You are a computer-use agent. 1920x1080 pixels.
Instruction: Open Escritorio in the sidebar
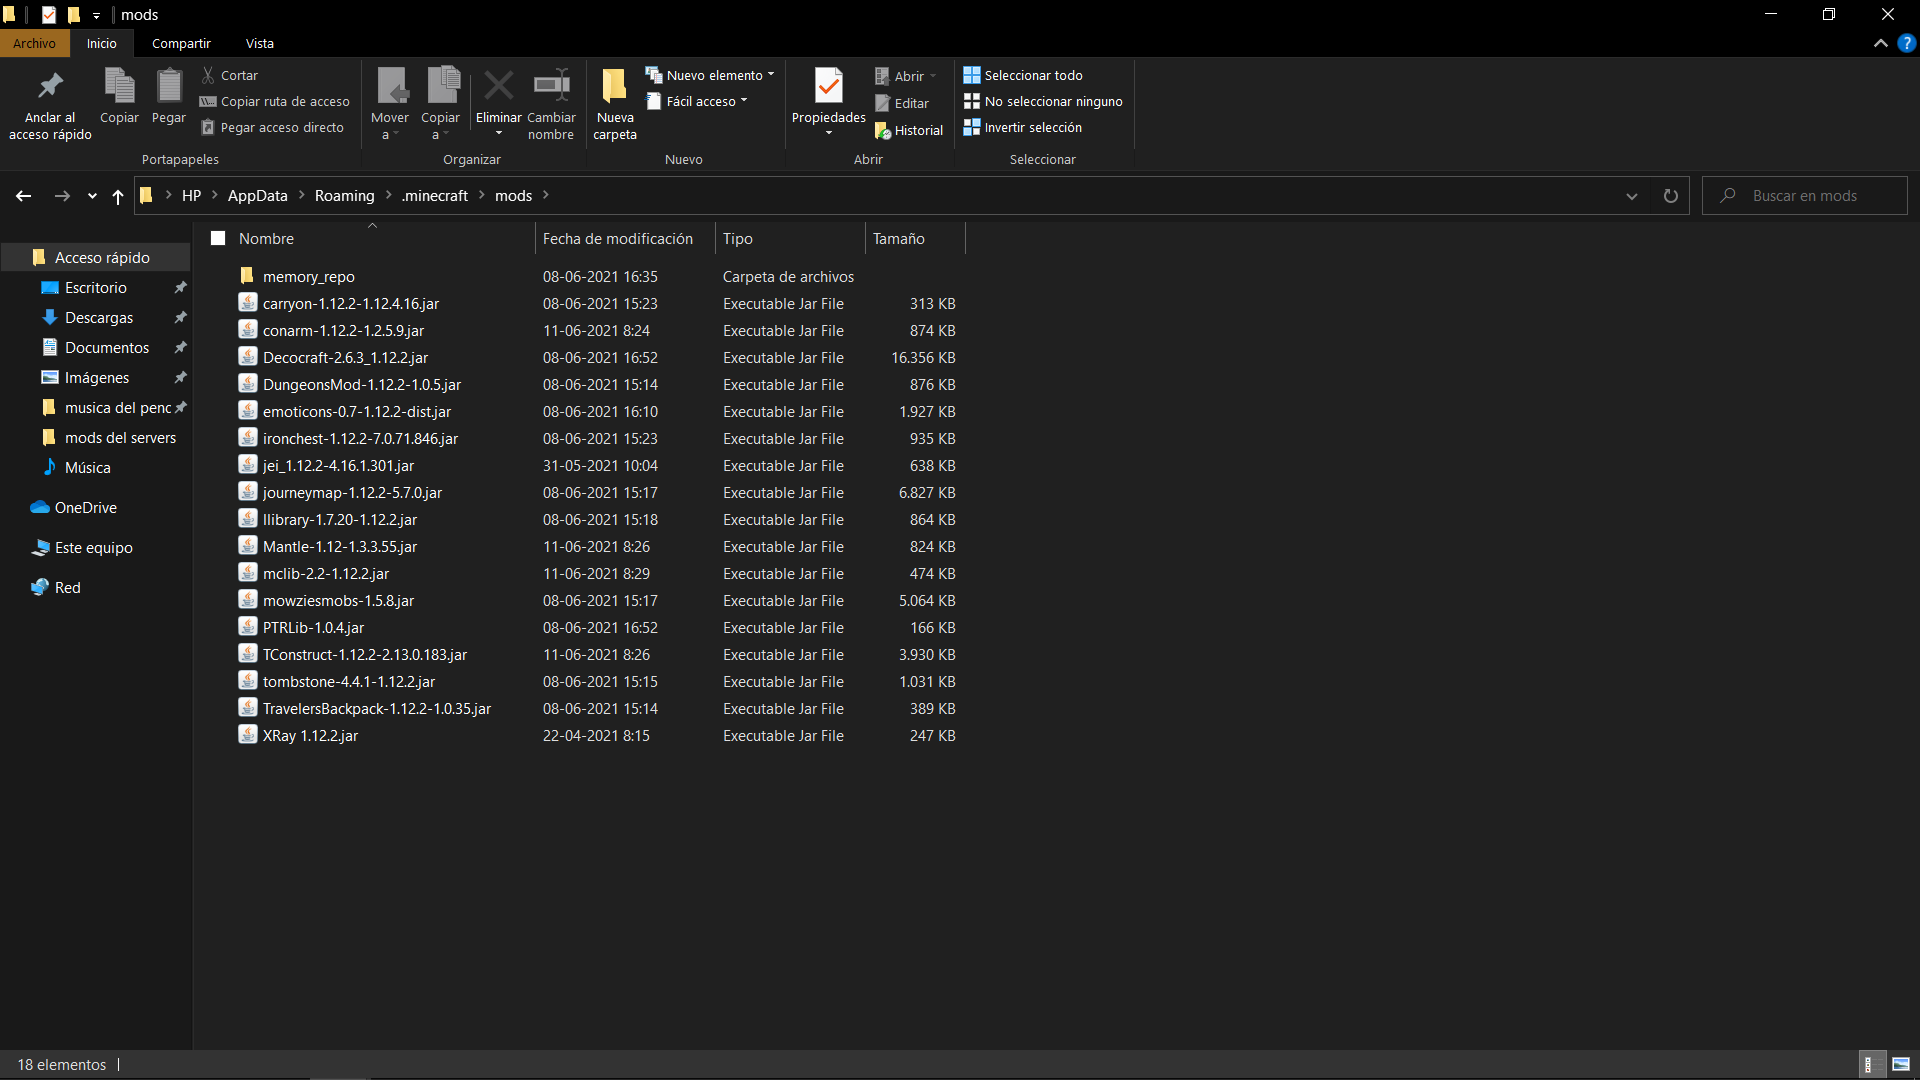pos(96,288)
